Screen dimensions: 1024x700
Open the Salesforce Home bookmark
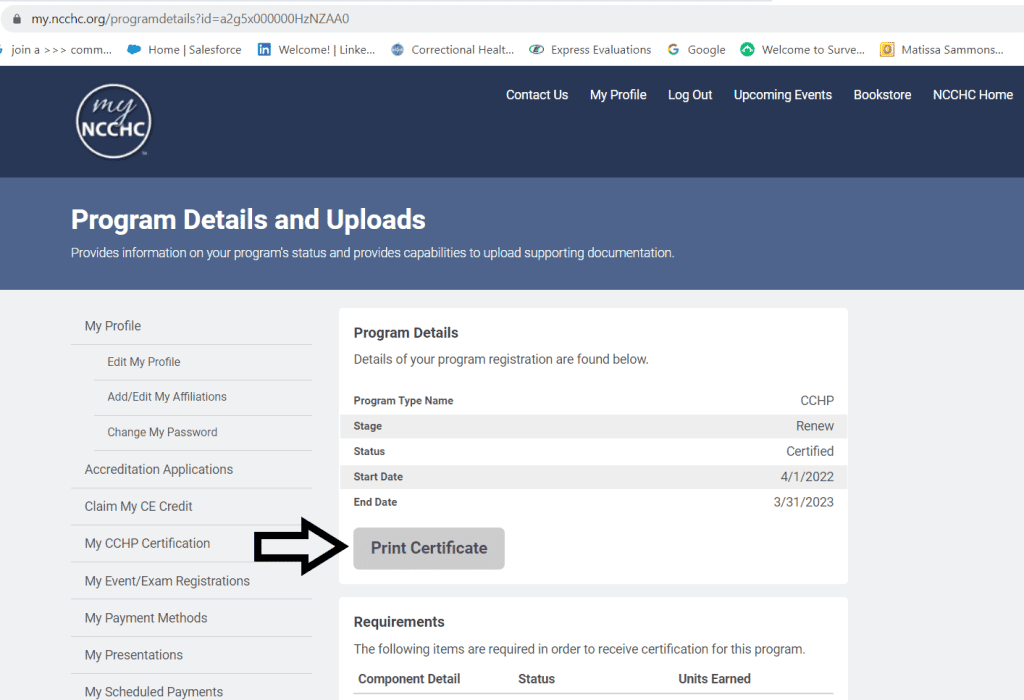(x=185, y=49)
